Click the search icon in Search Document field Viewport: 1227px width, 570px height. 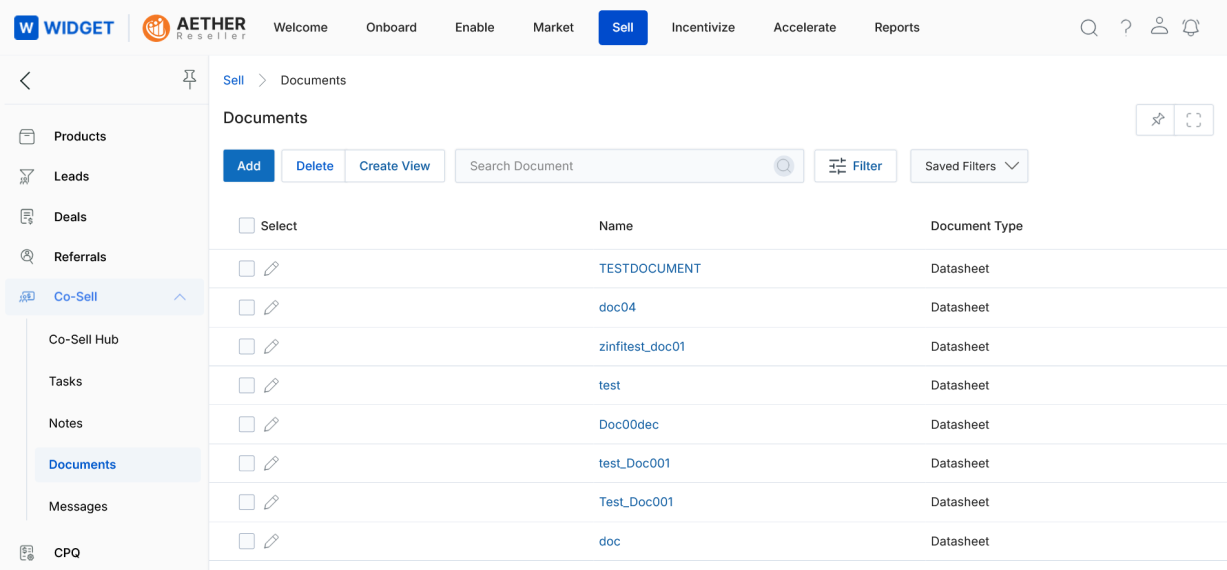click(x=784, y=166)
